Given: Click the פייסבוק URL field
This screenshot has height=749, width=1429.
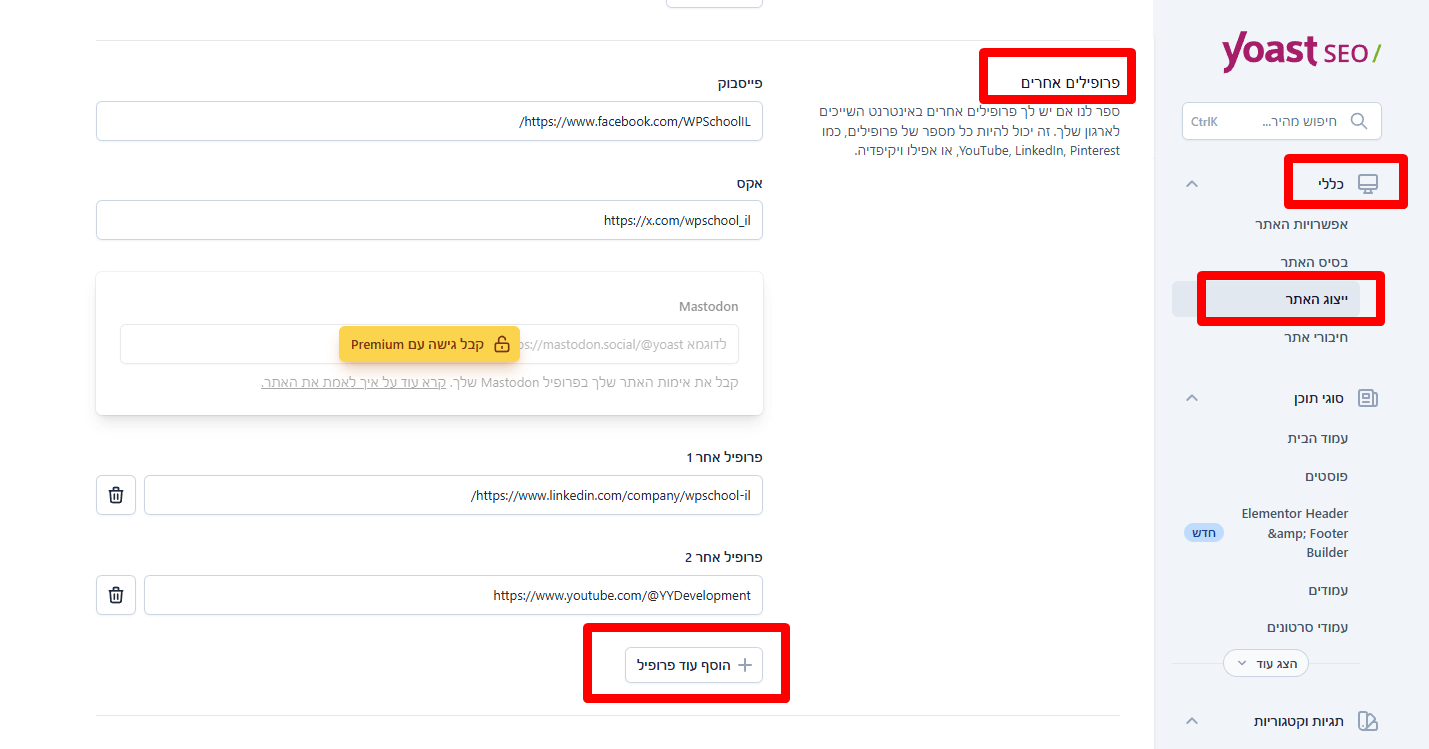Looking at the screenshot, I should coord(429,121).
